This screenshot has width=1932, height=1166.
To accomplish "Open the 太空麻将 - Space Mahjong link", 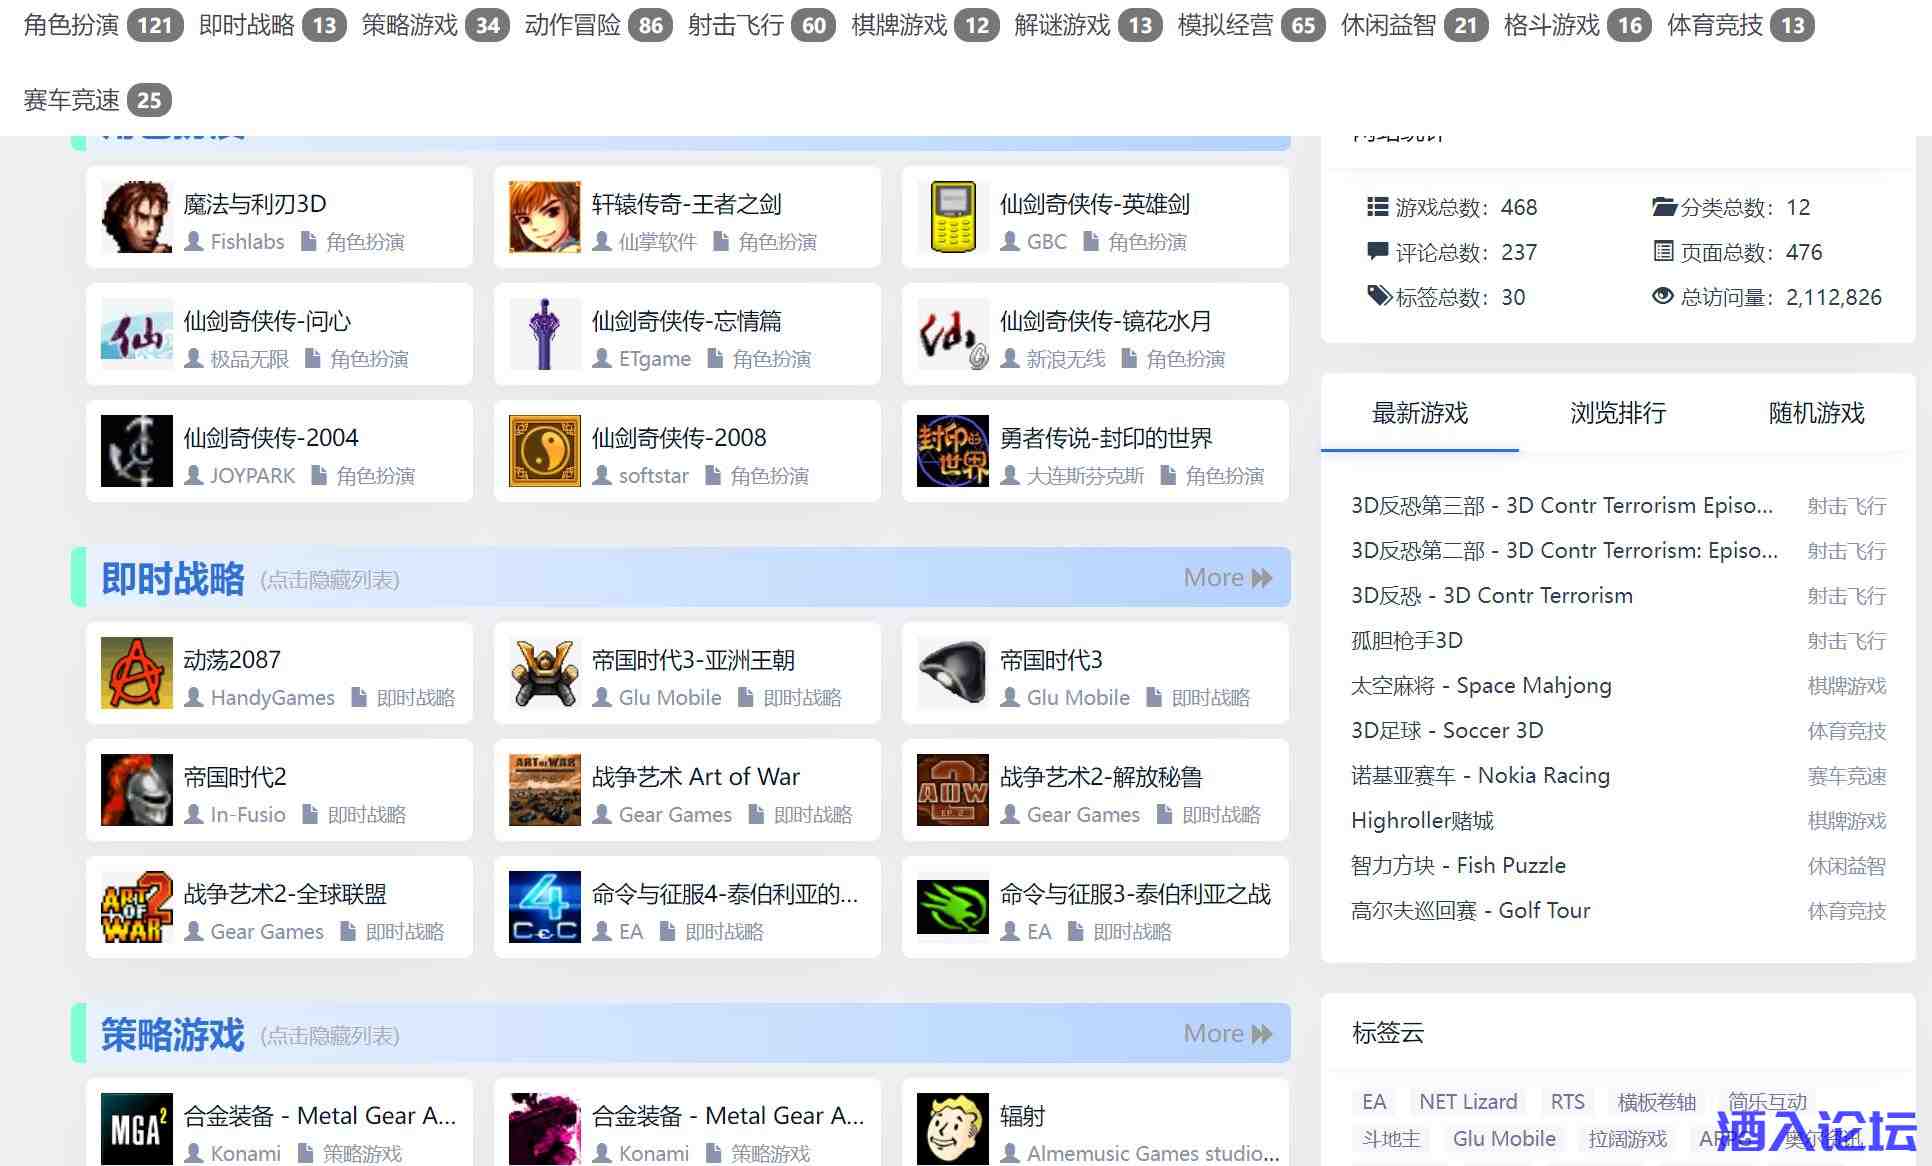I will (x=1480, y=686).
